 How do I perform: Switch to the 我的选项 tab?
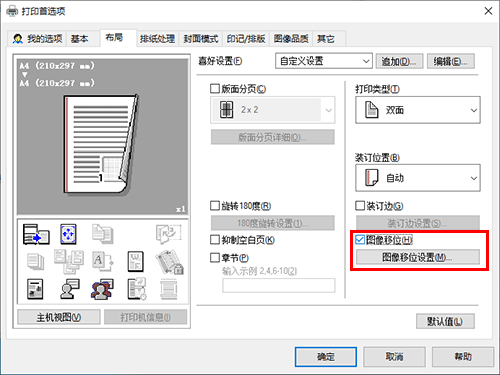[37, 39]
